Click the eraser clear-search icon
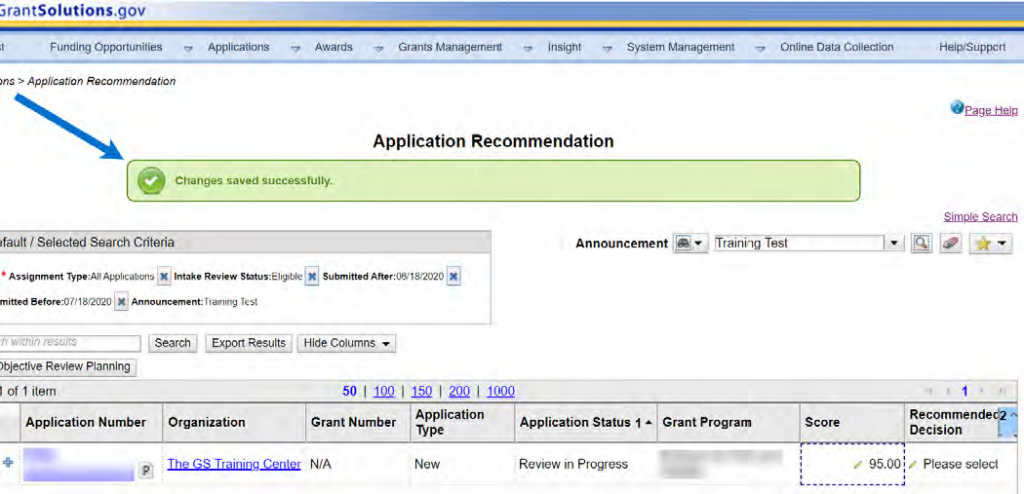1024x494 pixels. 950,243
